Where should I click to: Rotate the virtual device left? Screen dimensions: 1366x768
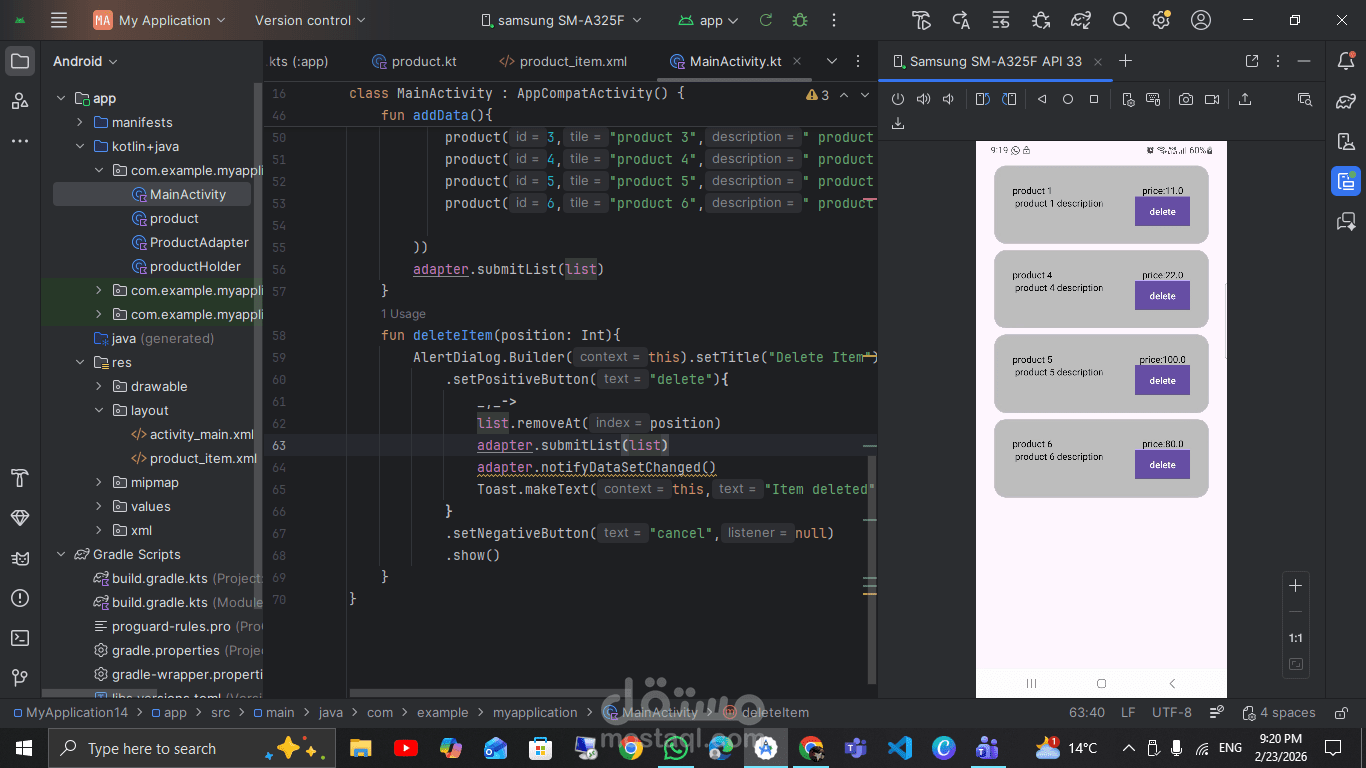pos(982,99)
